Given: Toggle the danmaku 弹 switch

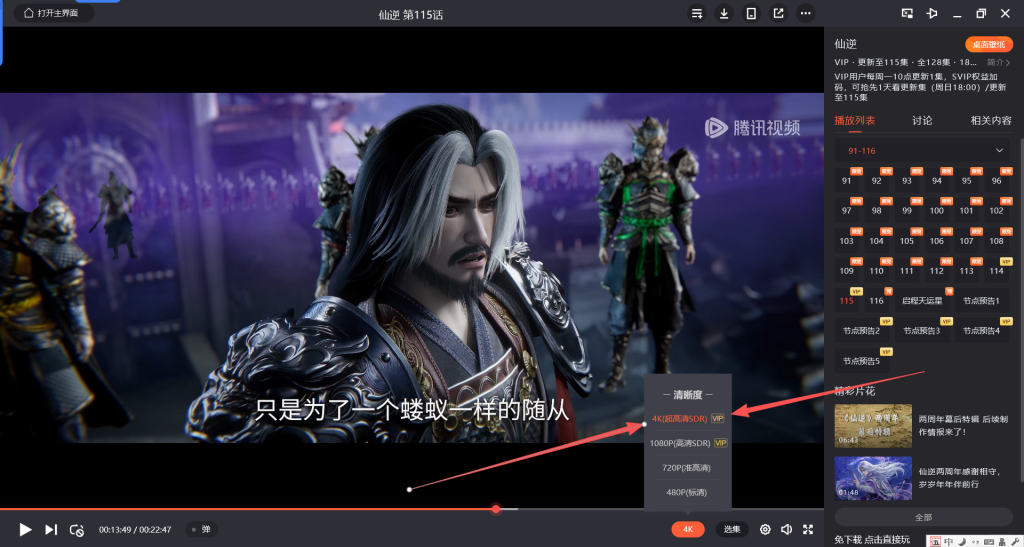Looking at the screenshot, I should coord(202,529).
